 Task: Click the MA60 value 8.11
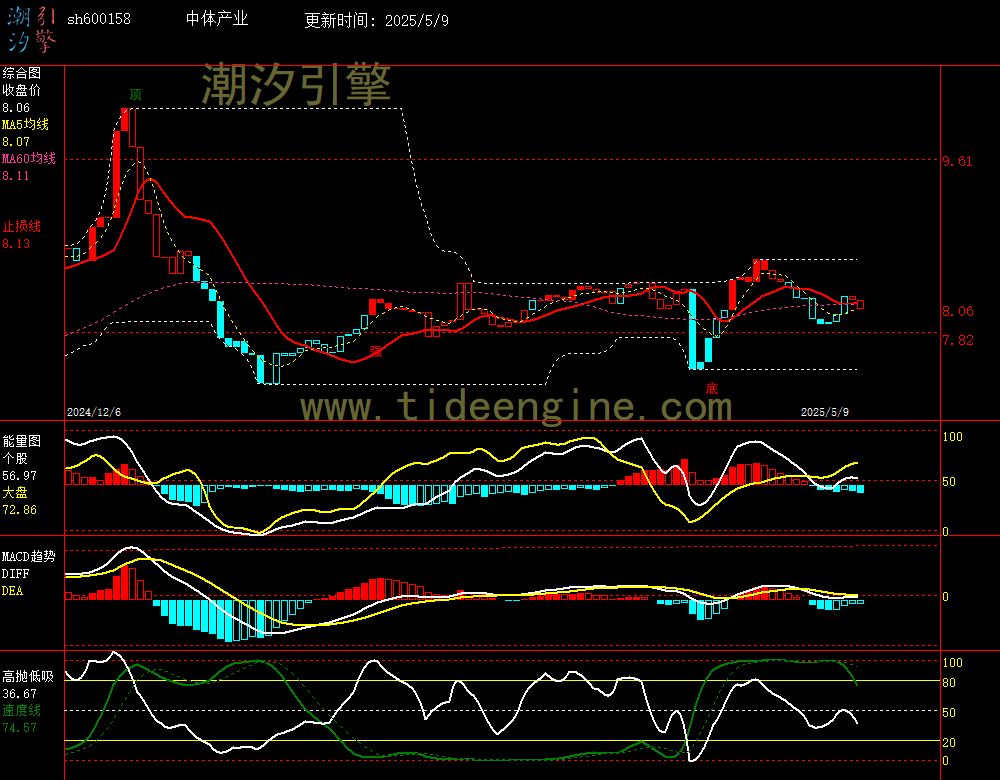(15, 175)
